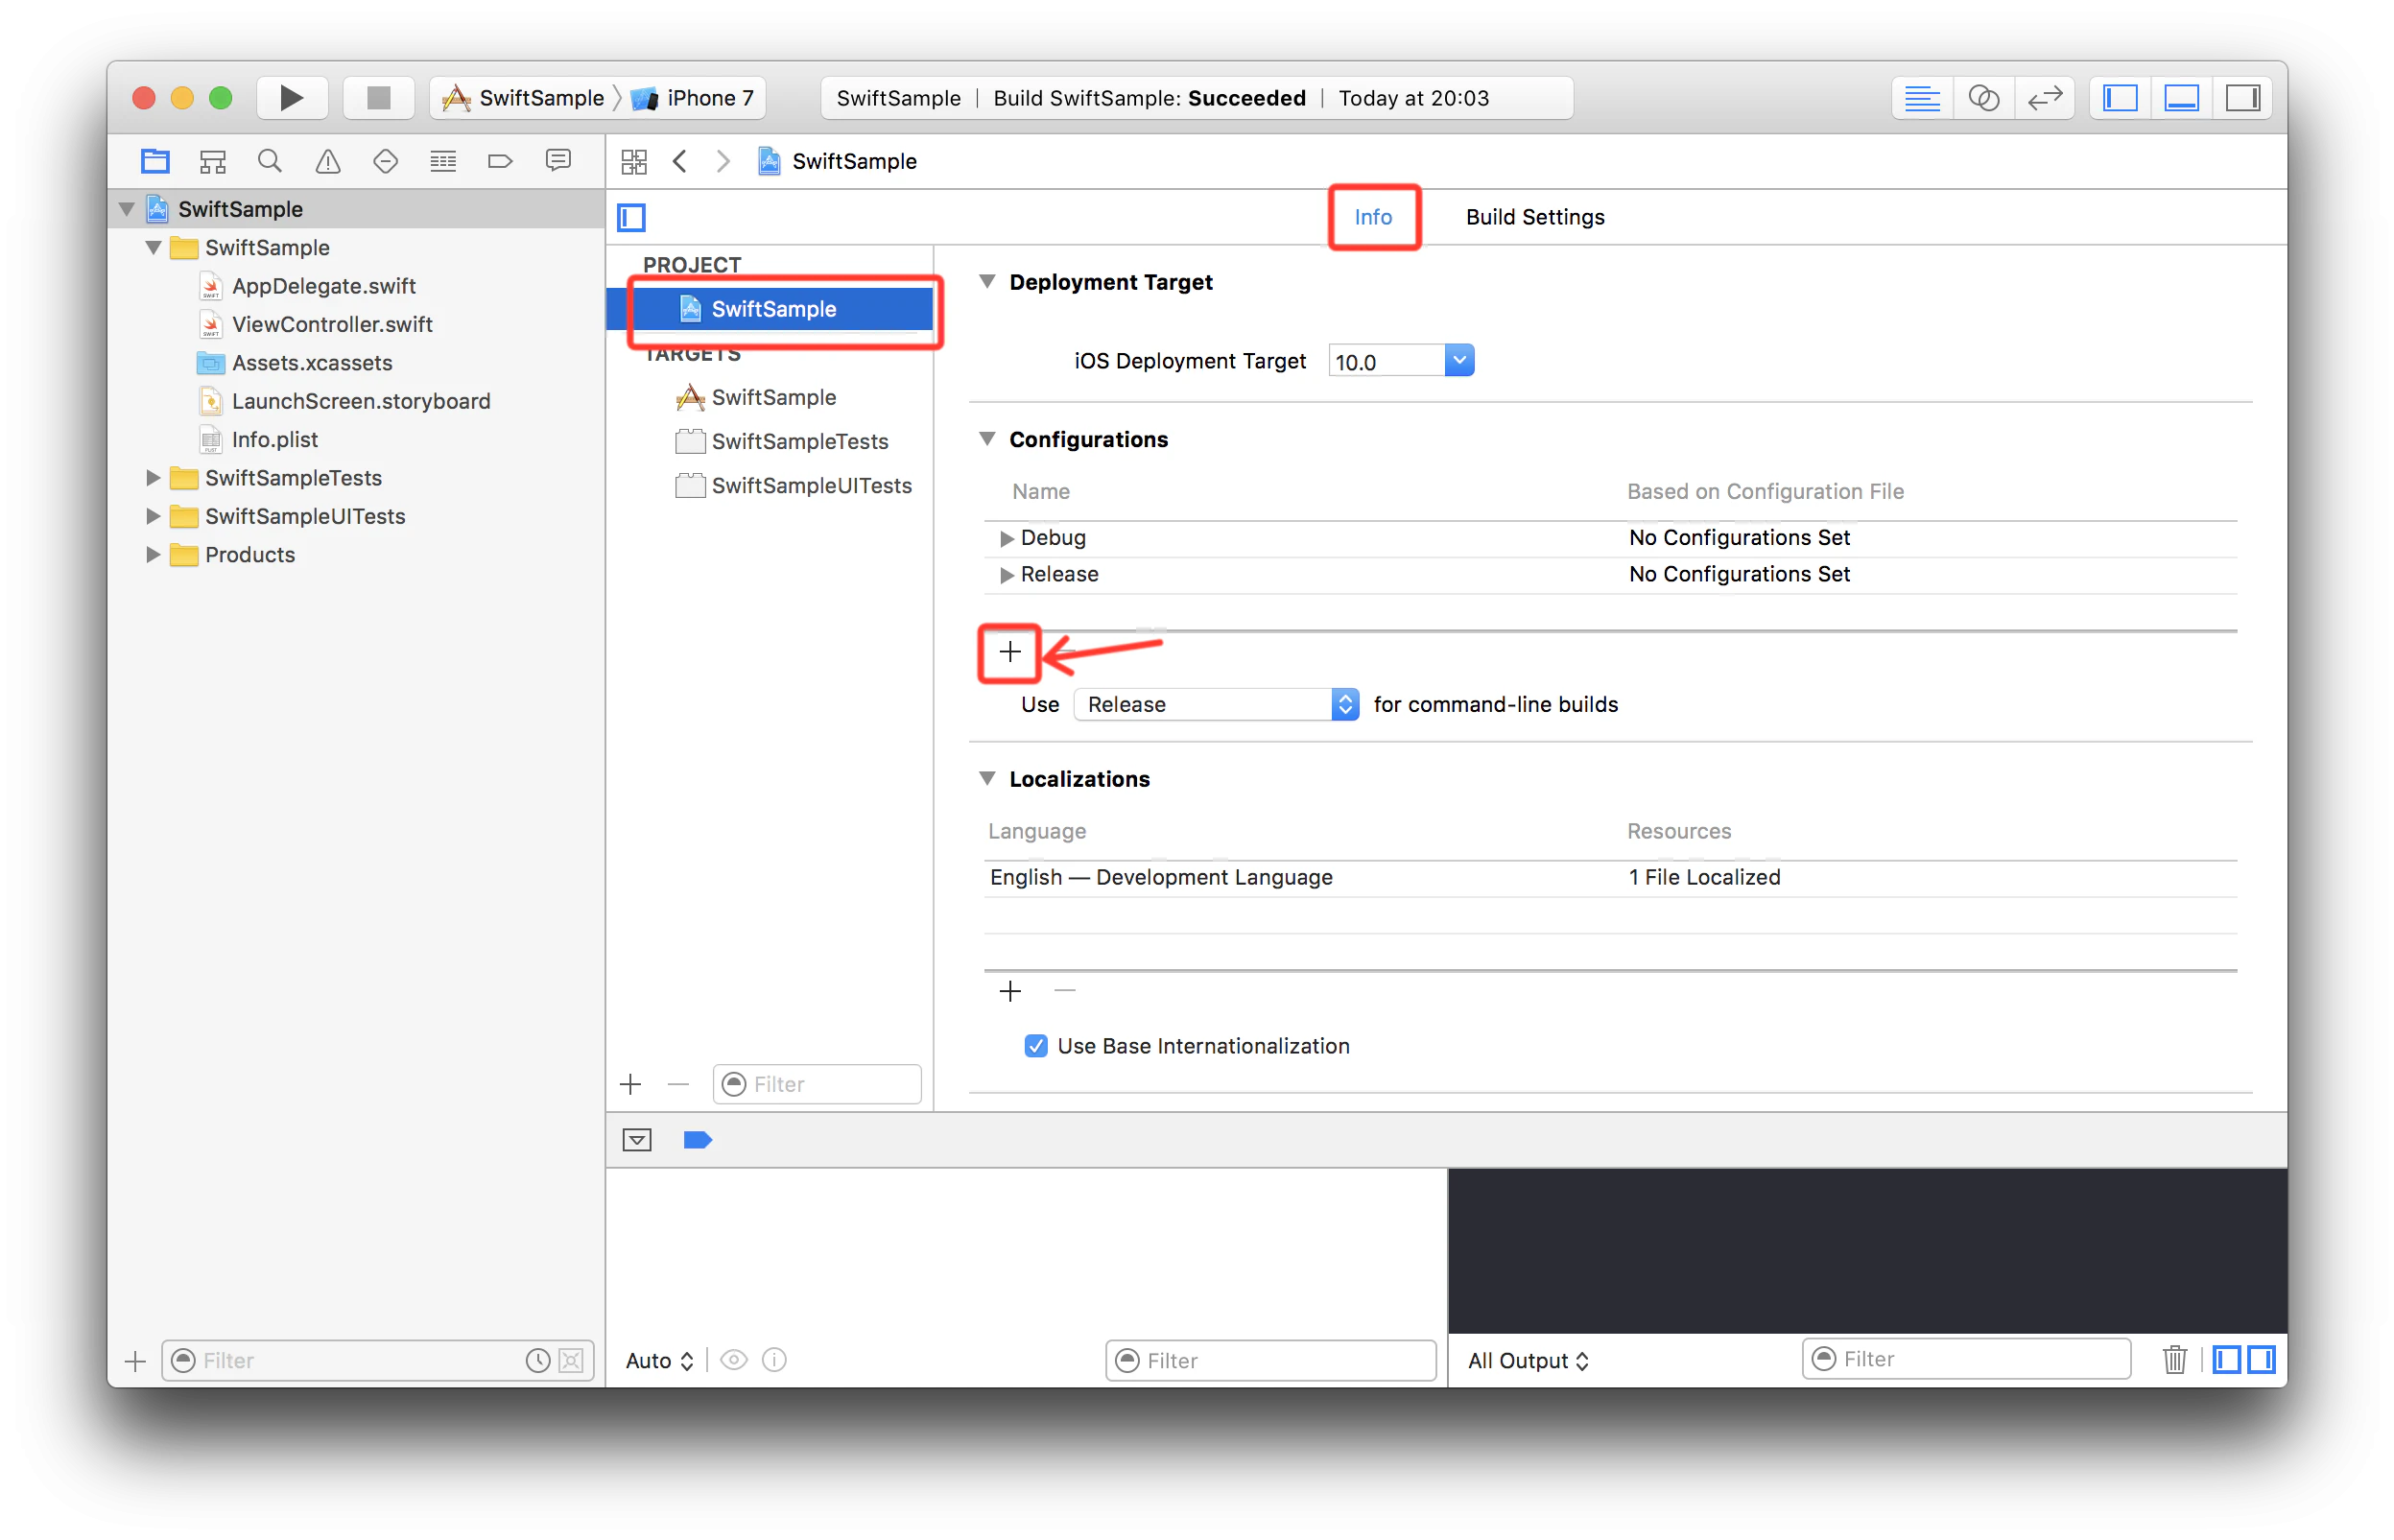Clear console with trash icon

pos(2174,1359)
